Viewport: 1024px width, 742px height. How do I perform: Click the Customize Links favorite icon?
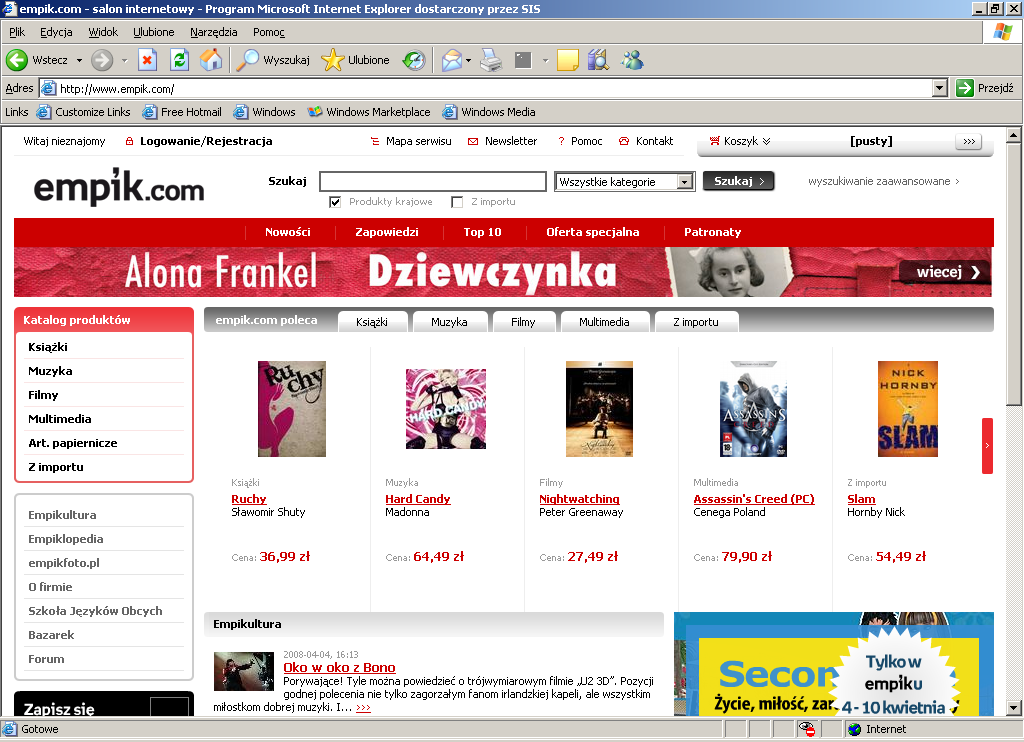point(44,112)
